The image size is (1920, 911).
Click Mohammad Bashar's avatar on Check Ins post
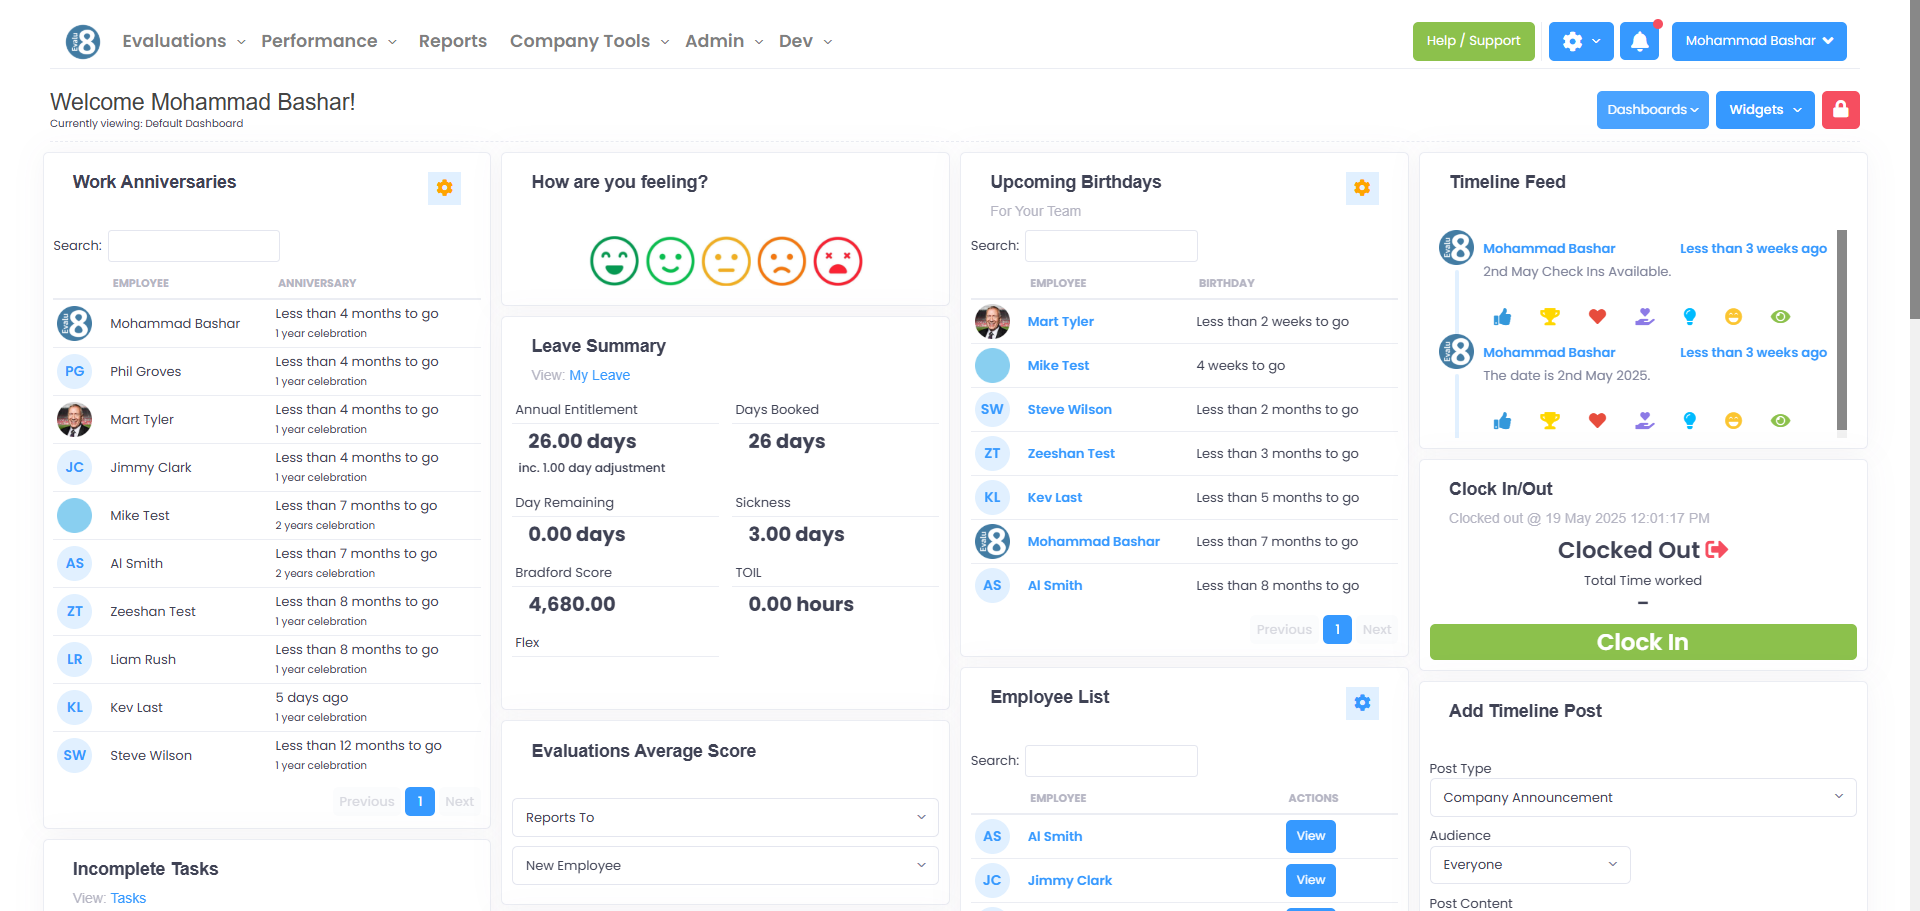[x=1457, y=247]
